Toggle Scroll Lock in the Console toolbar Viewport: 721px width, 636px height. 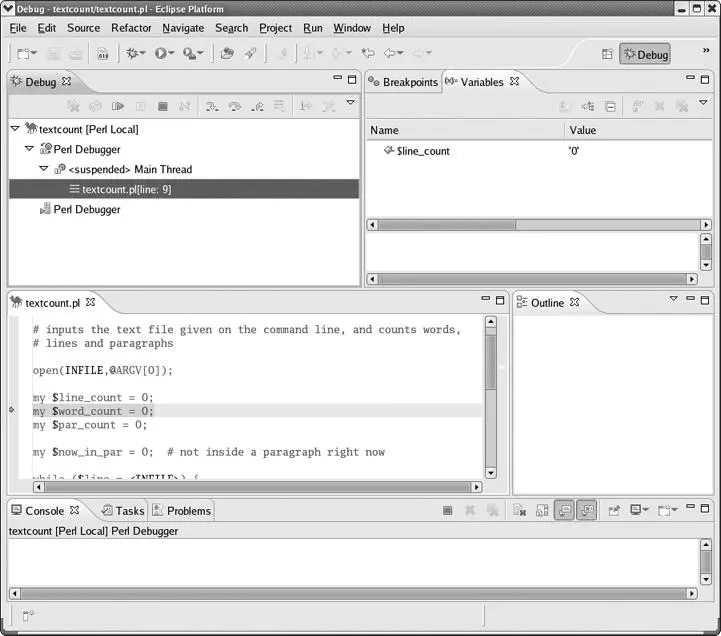tap(541, 511)
